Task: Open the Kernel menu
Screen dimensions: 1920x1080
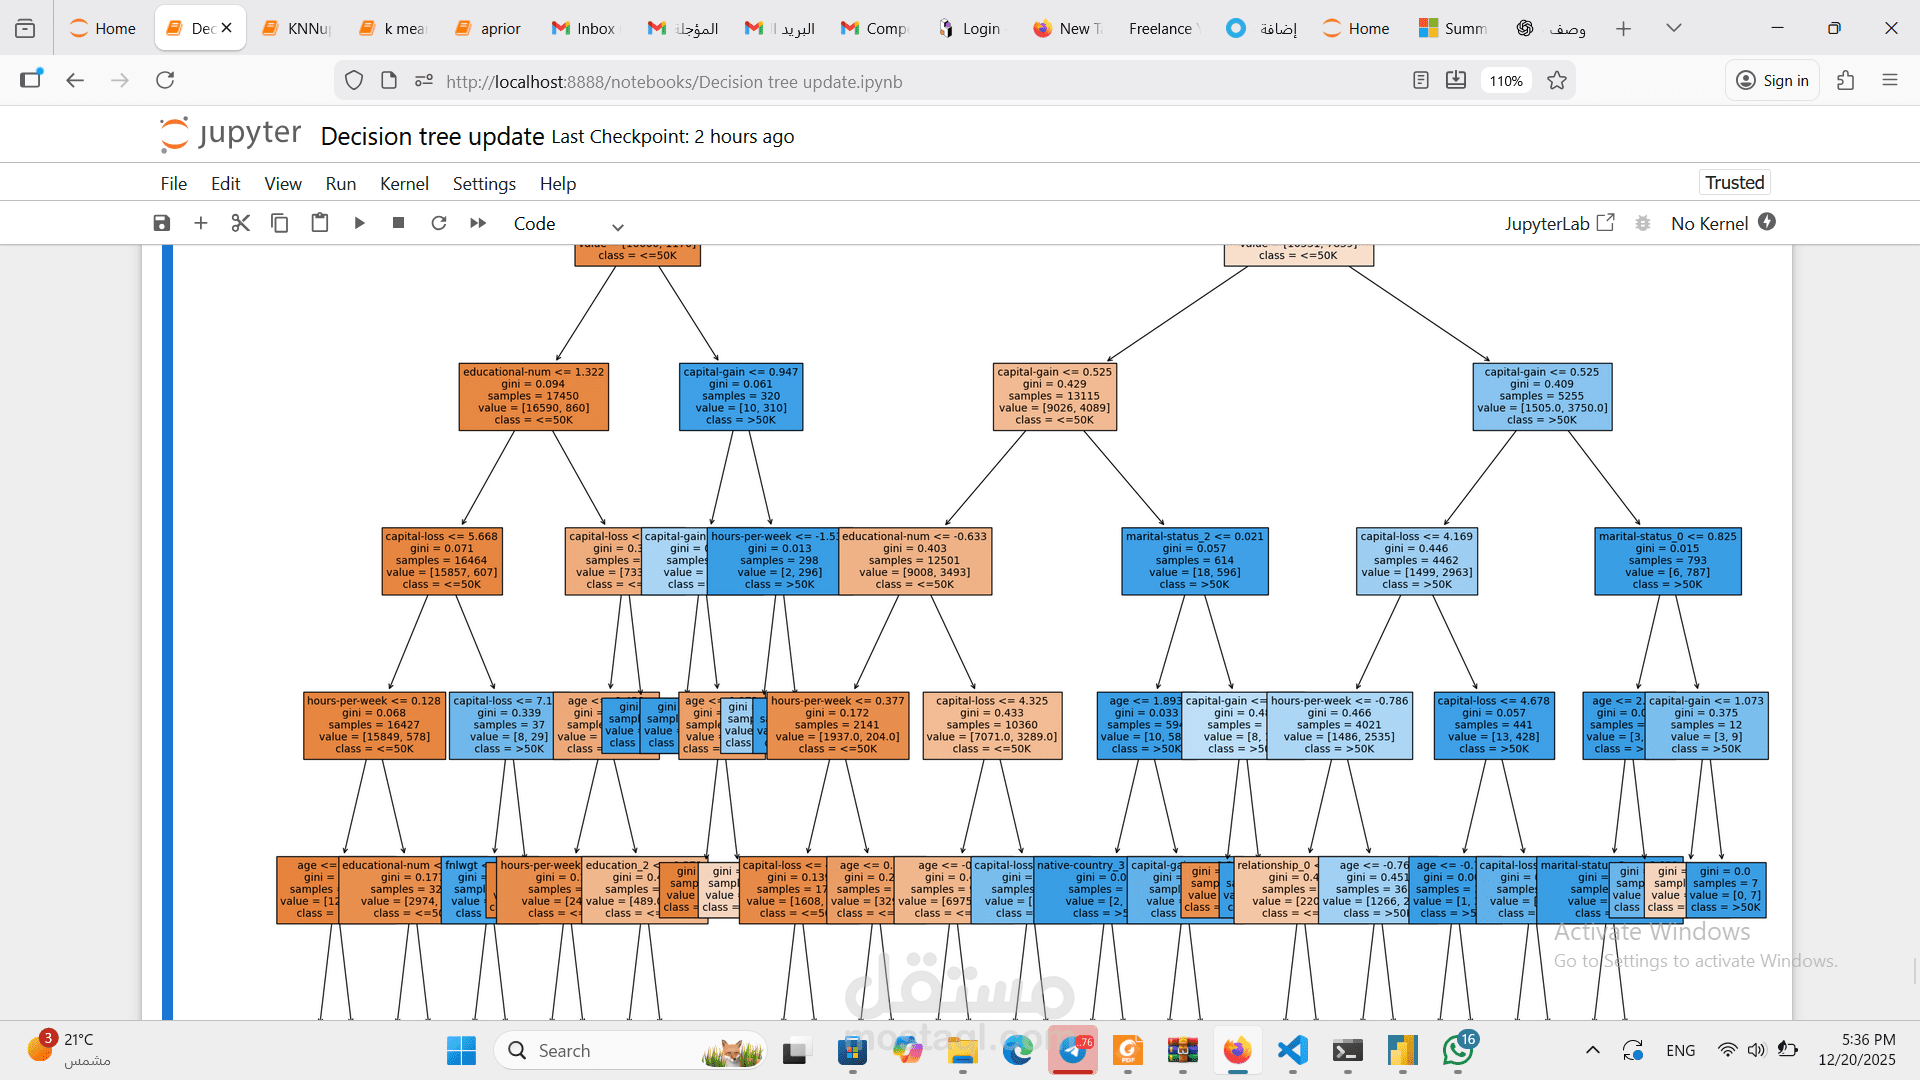Action: 404,184
